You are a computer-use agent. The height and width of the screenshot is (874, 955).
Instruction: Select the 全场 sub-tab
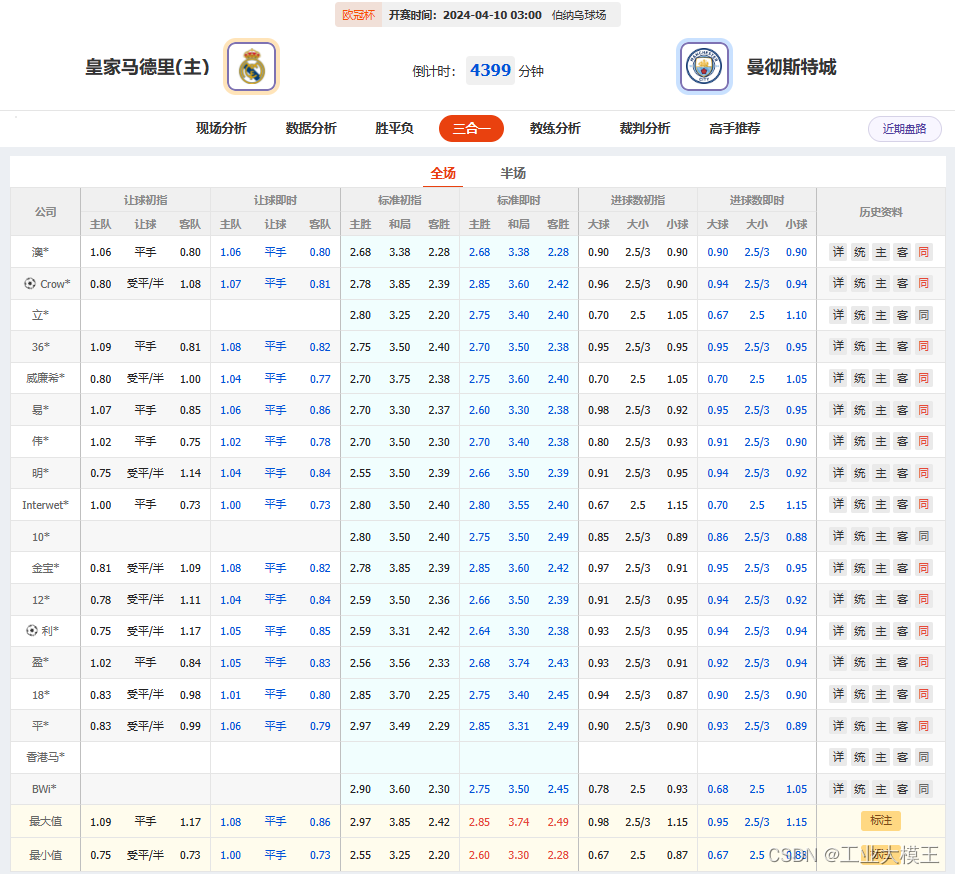443,174
